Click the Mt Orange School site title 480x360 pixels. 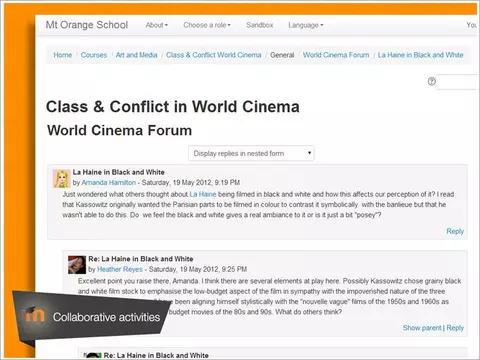87,25
